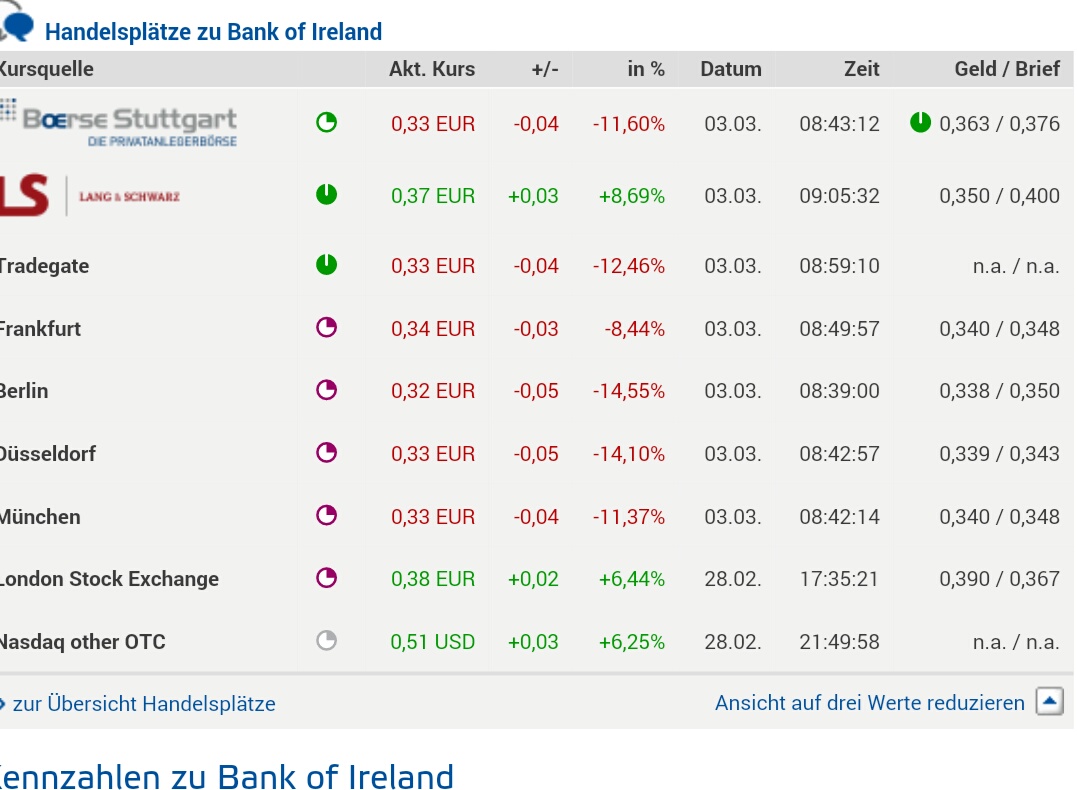This screenshot has height=790, width=1077.
Task: Click Tradegate's green realtime status icon
Action: tap(326, 265)
